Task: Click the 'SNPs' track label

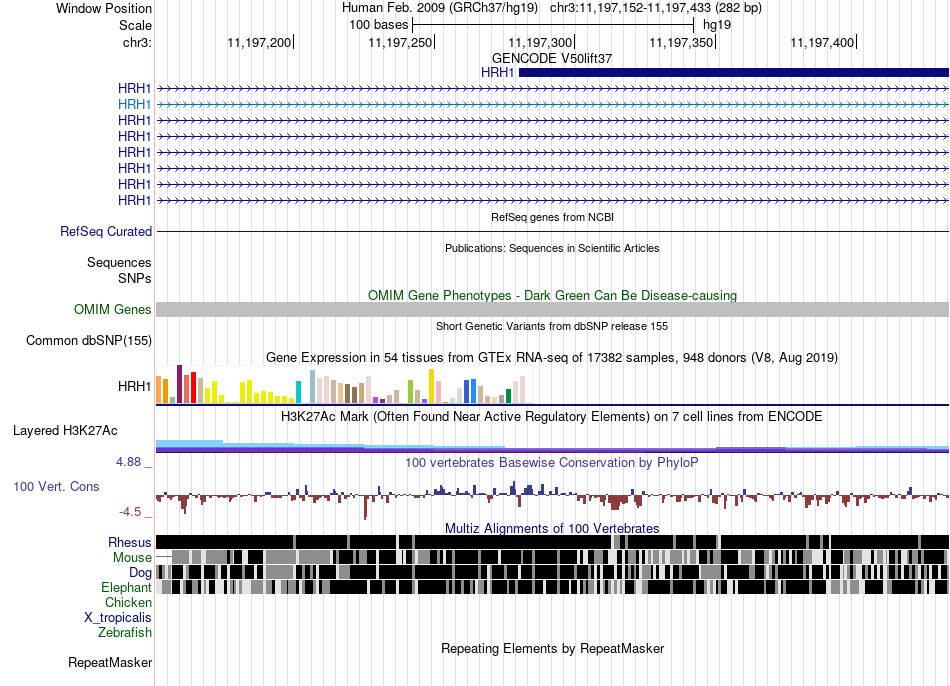Action: (135, 278)
